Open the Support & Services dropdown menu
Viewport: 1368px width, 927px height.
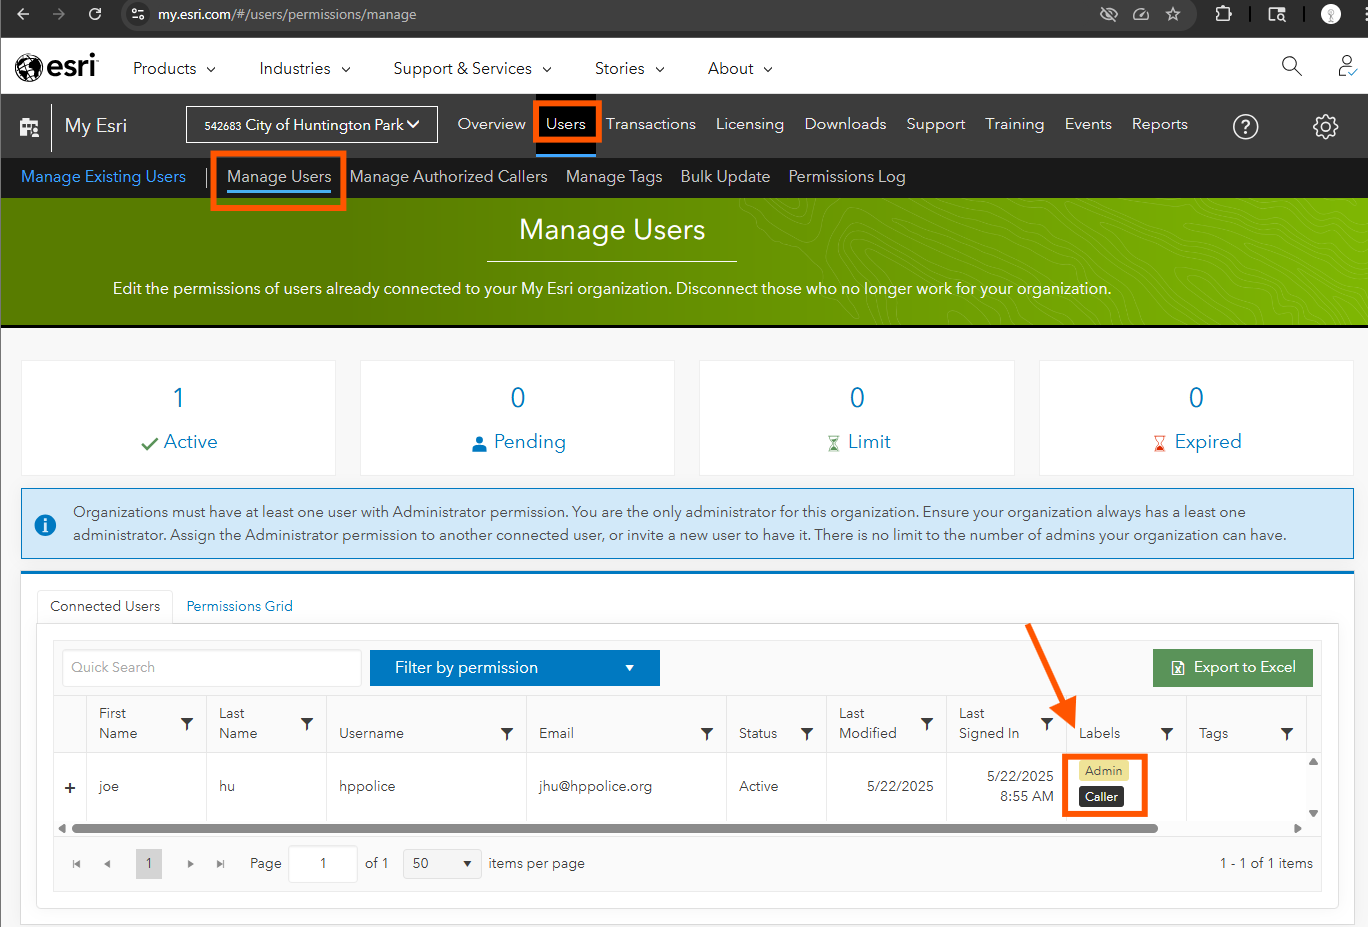(x=472, y=68)
